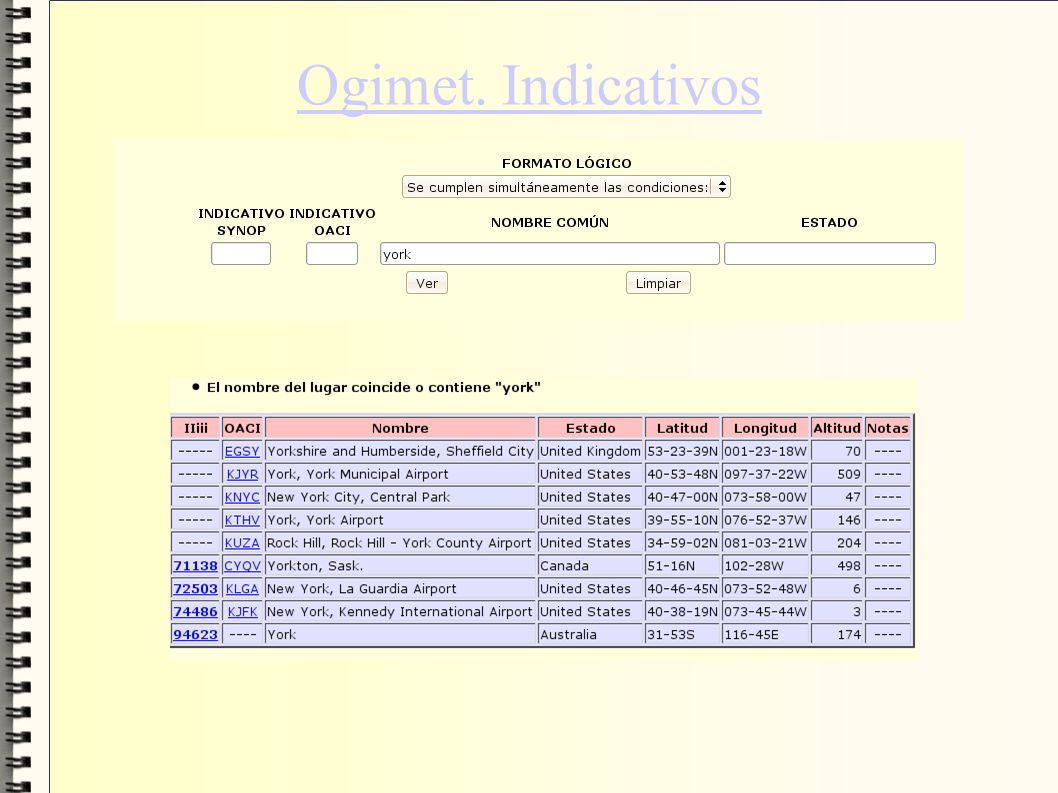Focus the Estado input field
This screenshot has width=1058, height=793.
830,254
